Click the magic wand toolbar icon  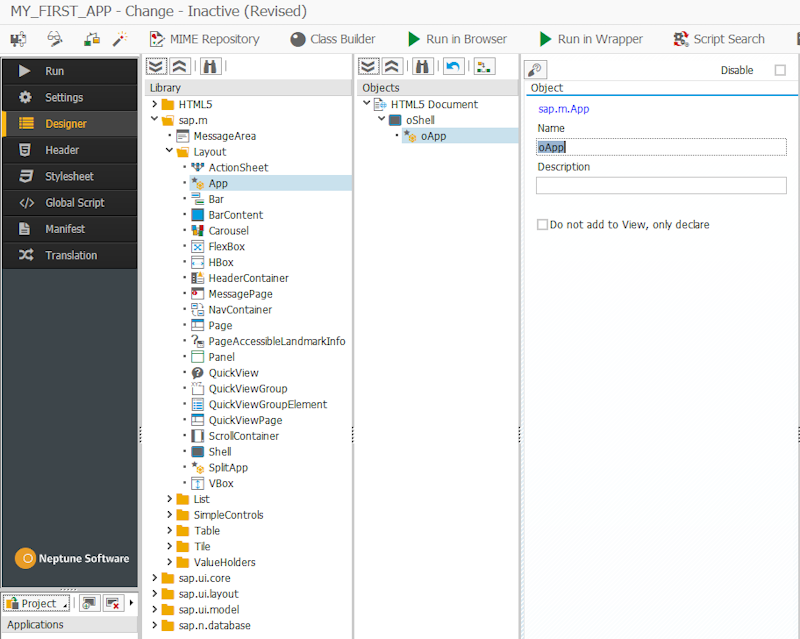click(120, 39)
